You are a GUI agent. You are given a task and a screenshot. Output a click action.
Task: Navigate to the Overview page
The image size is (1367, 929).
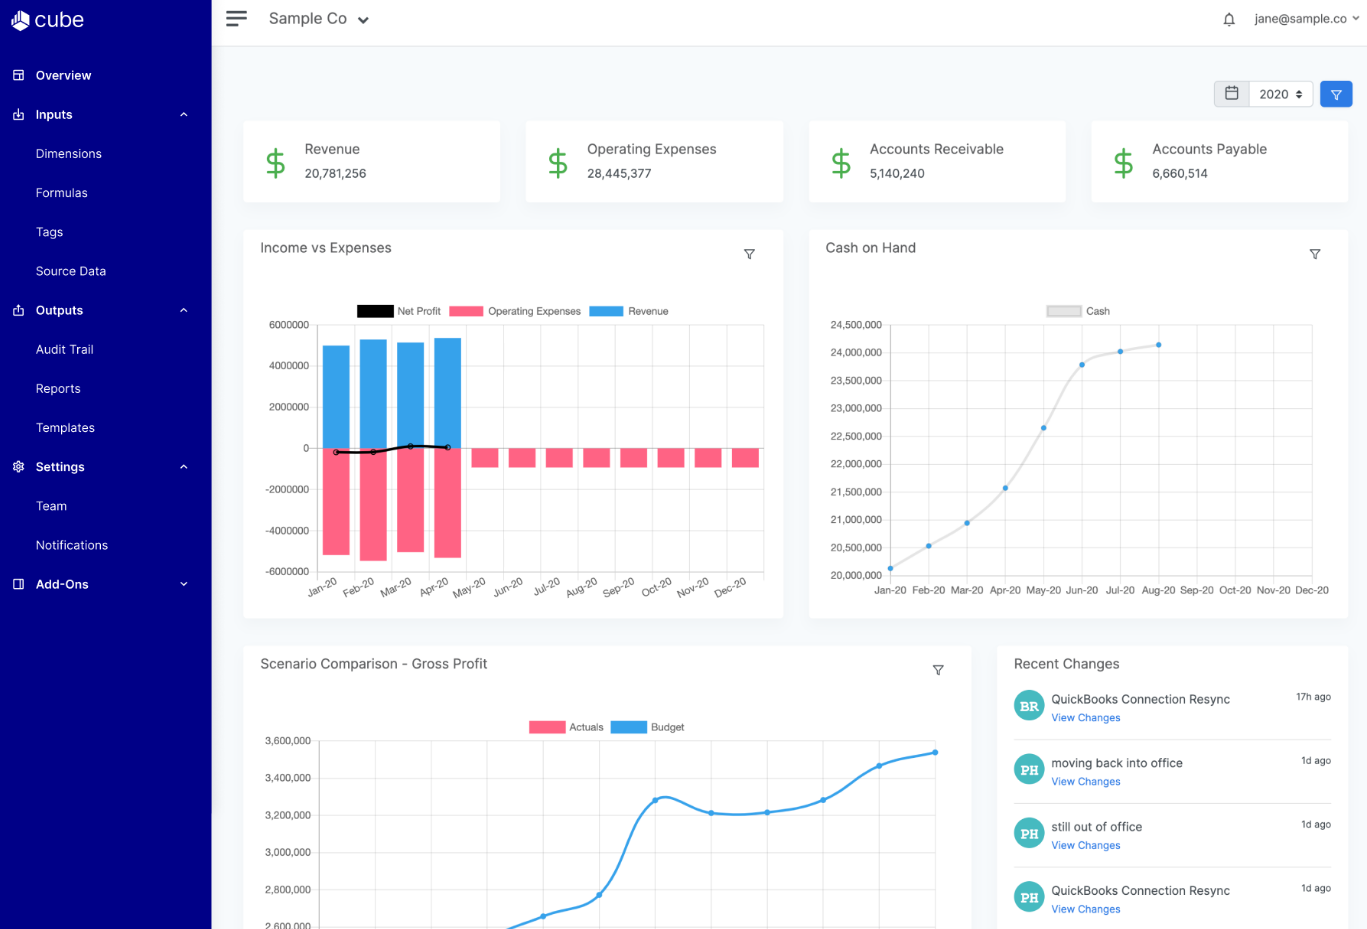[x=62, y=75]
